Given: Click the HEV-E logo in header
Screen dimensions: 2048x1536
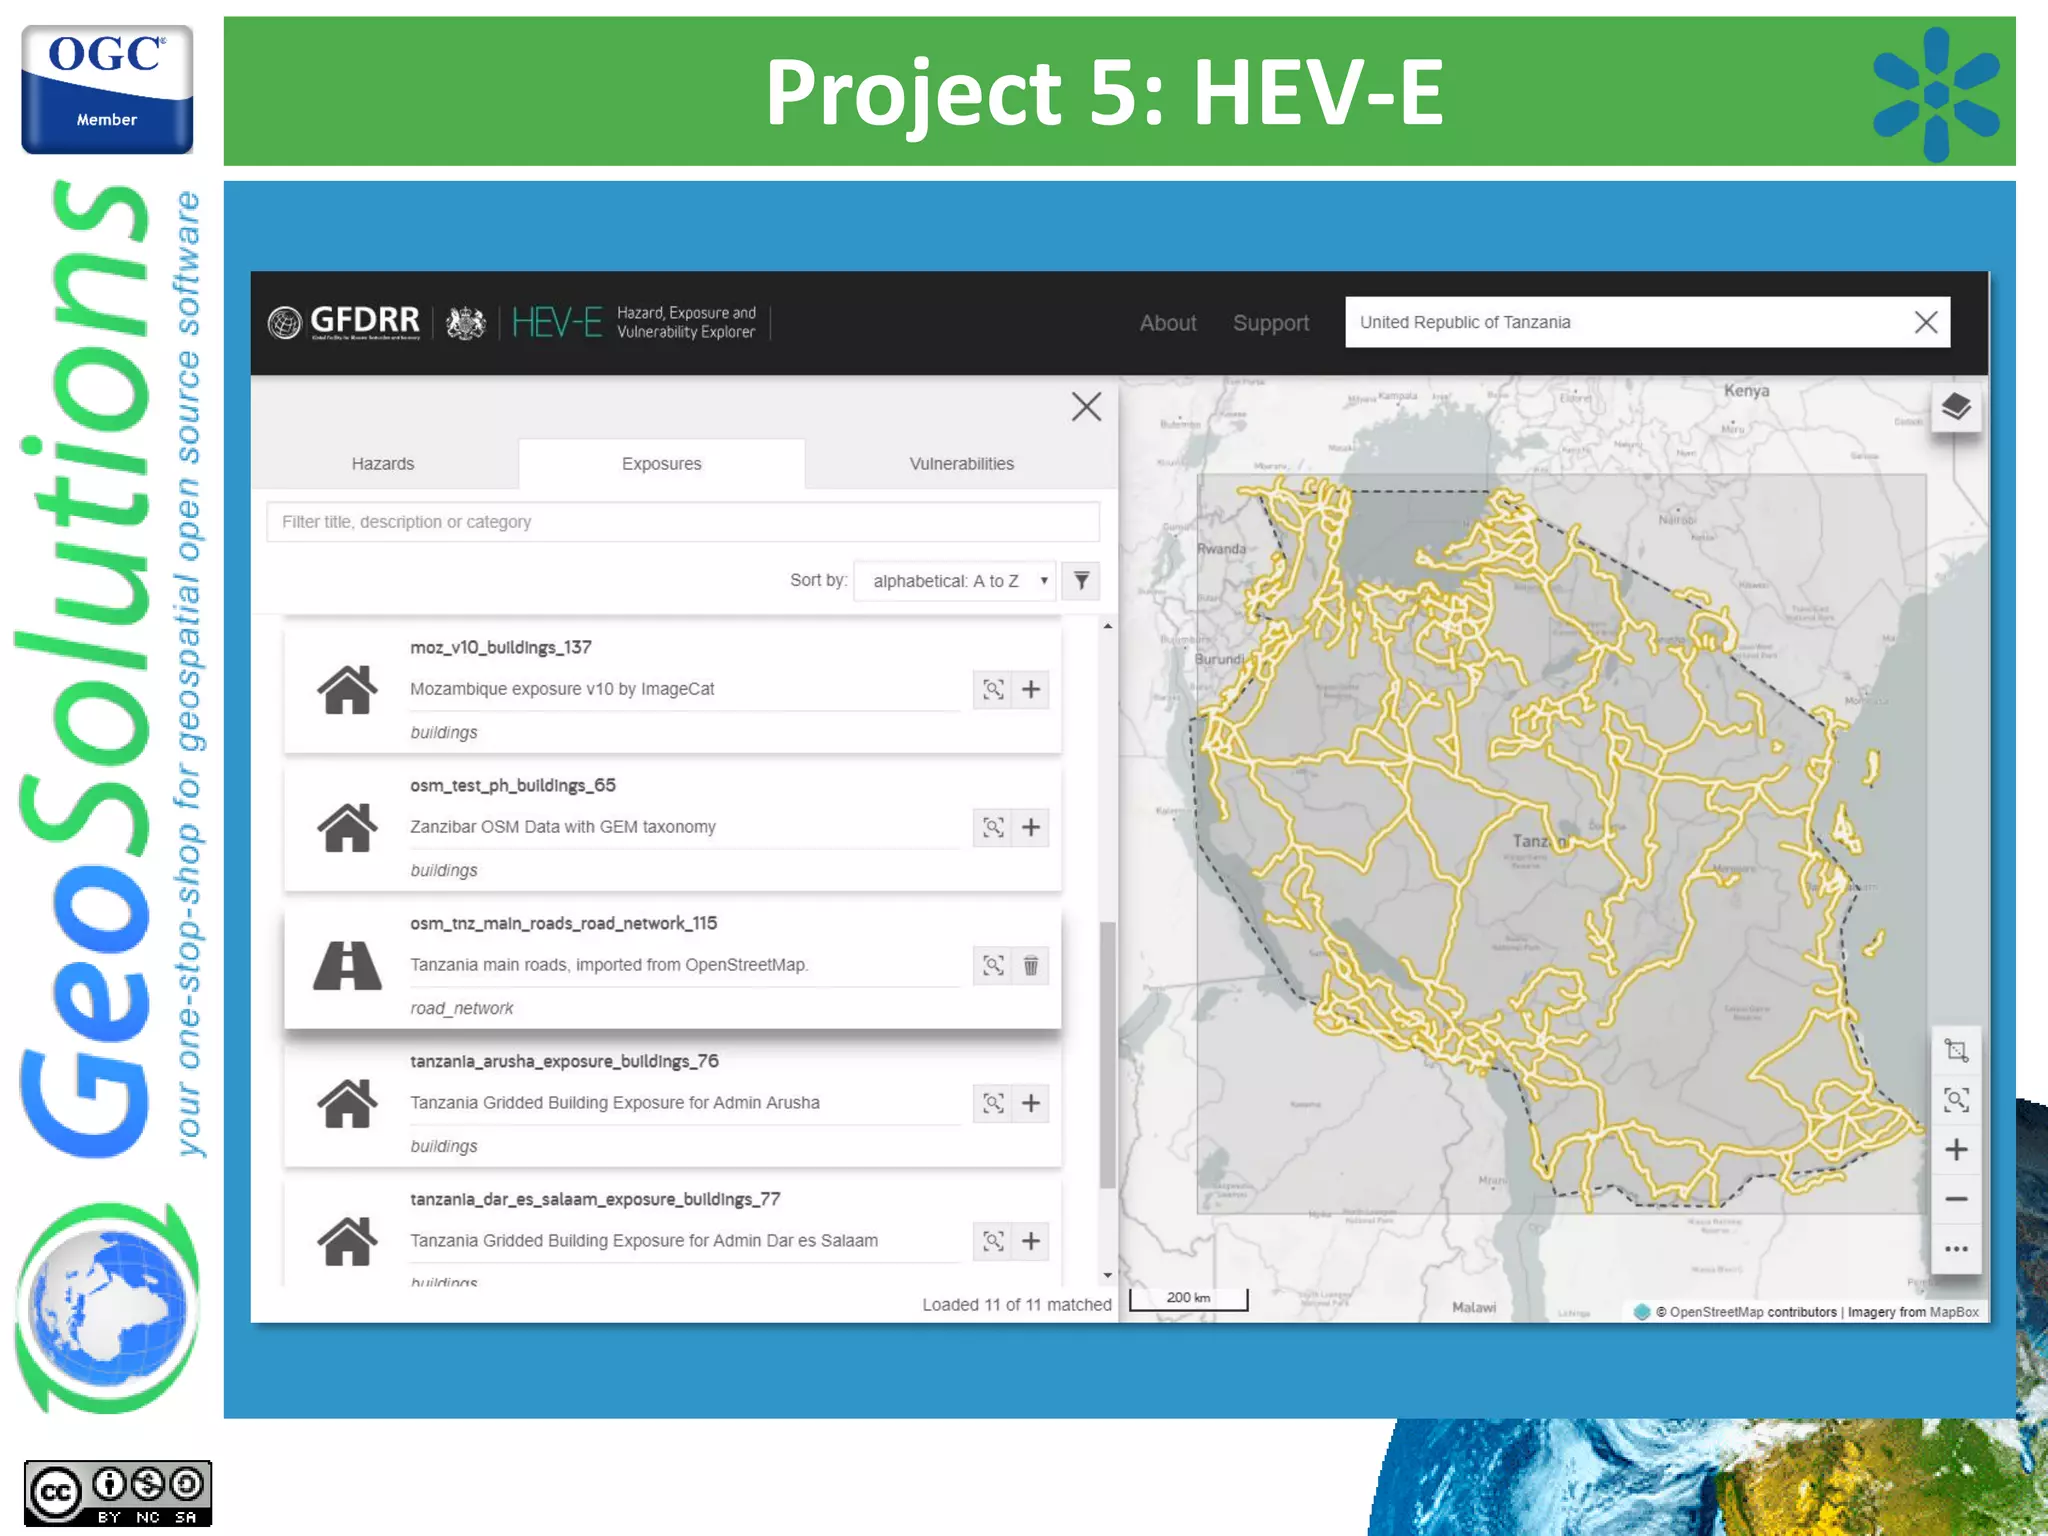Looking at the screenshot, I should coord(557,322).
